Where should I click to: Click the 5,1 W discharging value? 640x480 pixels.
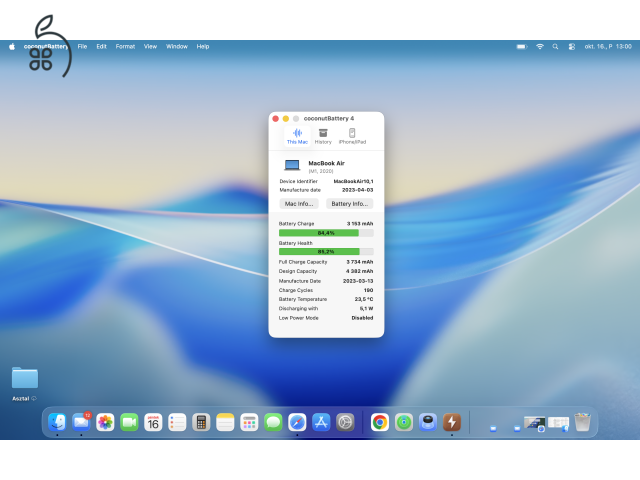[367, 309]
